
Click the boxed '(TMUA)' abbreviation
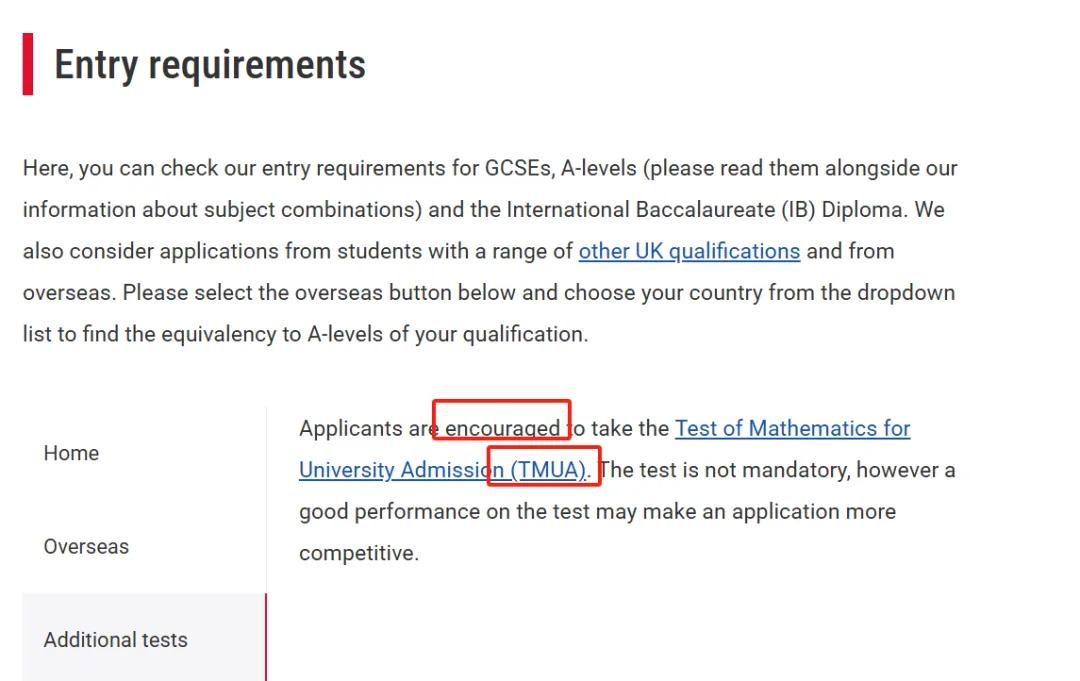tap(548, 470)
